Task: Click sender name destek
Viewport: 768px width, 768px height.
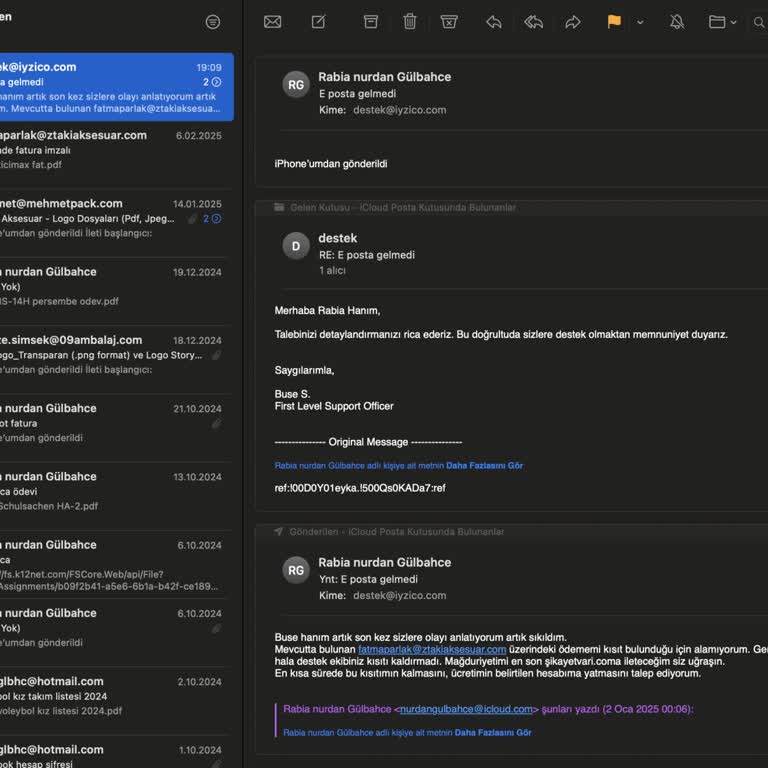Action: (337, 239)
